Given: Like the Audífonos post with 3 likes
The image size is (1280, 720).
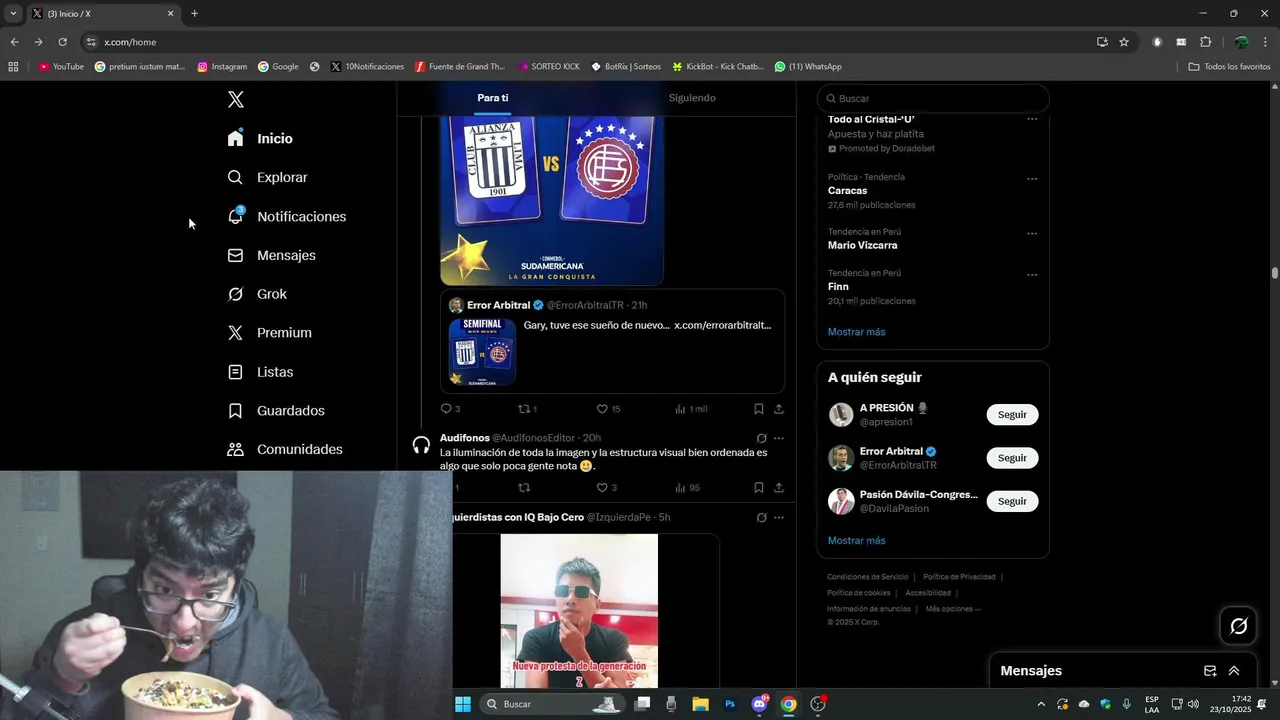Looking at the screenshot, I should click(607, 488).
